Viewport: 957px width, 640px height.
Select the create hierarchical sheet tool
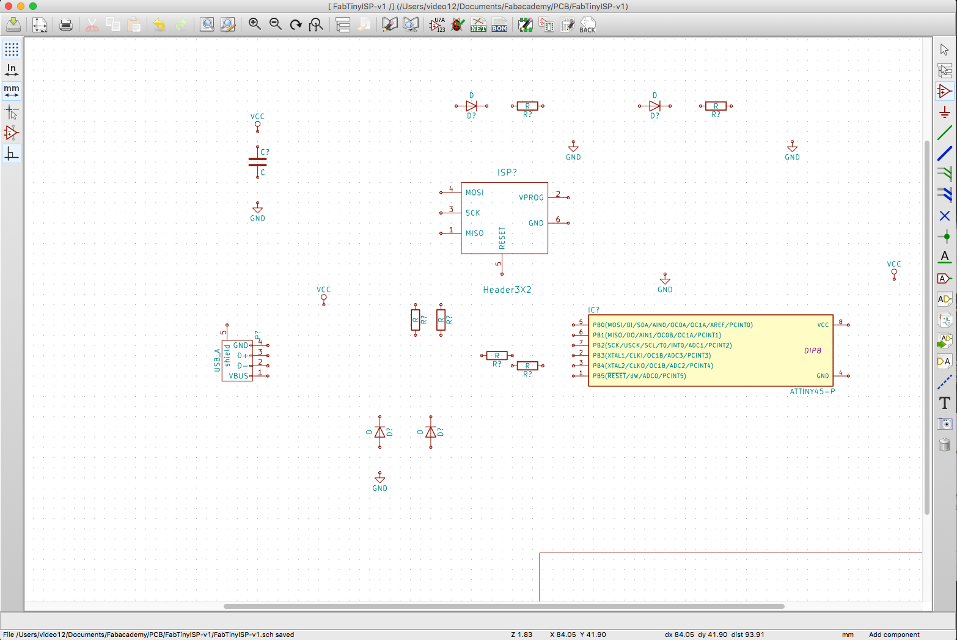coord(945,320)
